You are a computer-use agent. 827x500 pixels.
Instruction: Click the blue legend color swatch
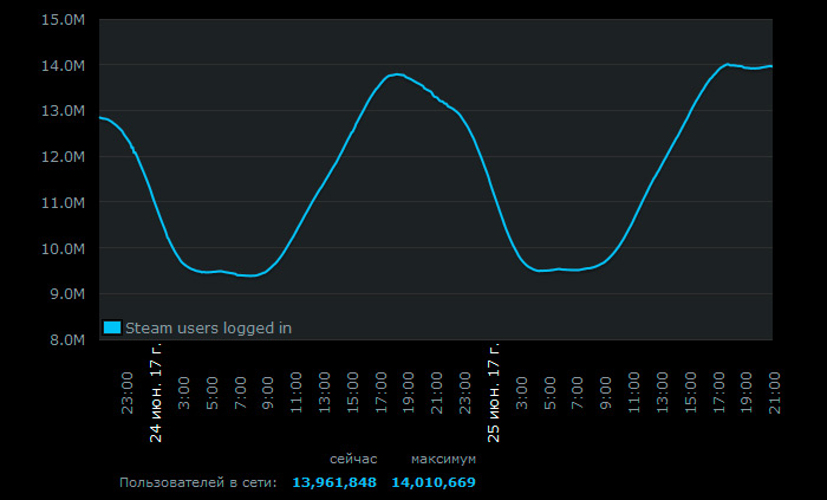[x=112, y=327]
